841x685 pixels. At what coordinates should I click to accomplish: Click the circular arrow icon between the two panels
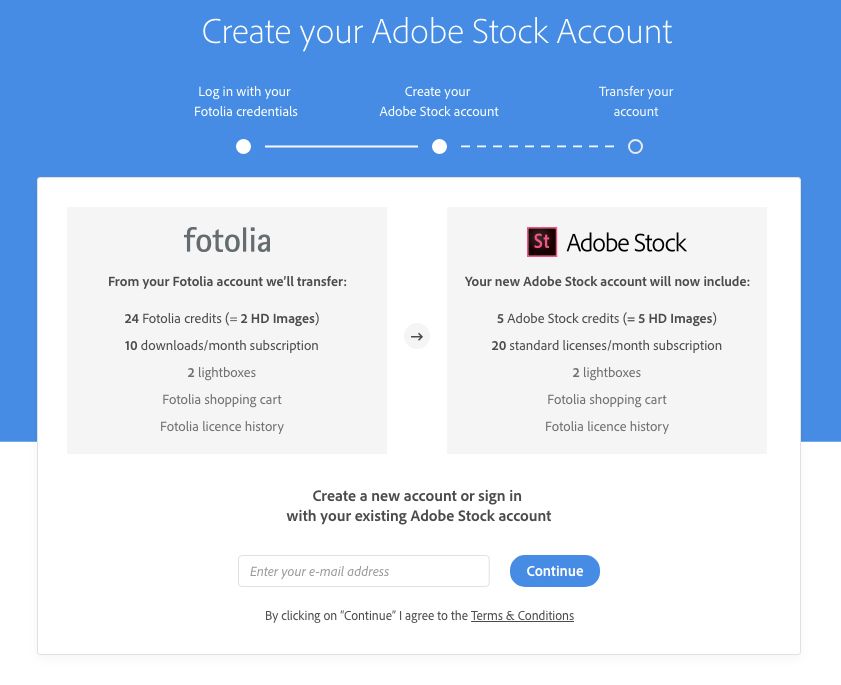tap(417, 336)
